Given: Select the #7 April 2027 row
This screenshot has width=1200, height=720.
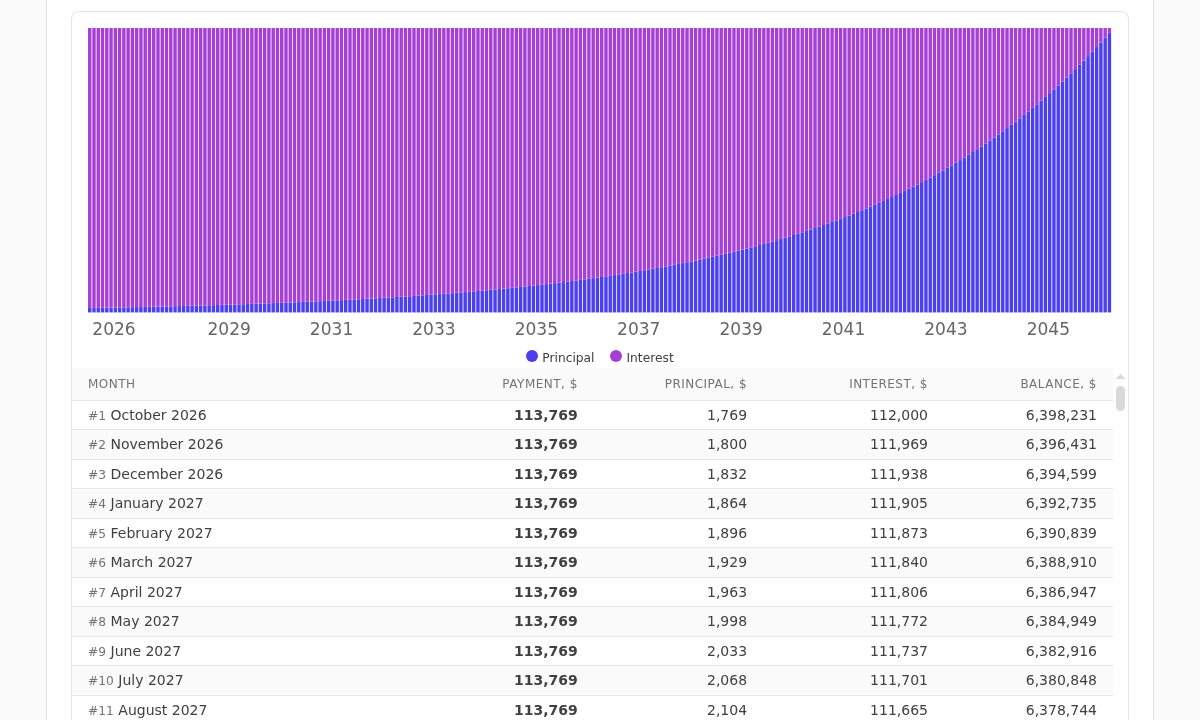Looking at the screenshot, I should point(592,592).
